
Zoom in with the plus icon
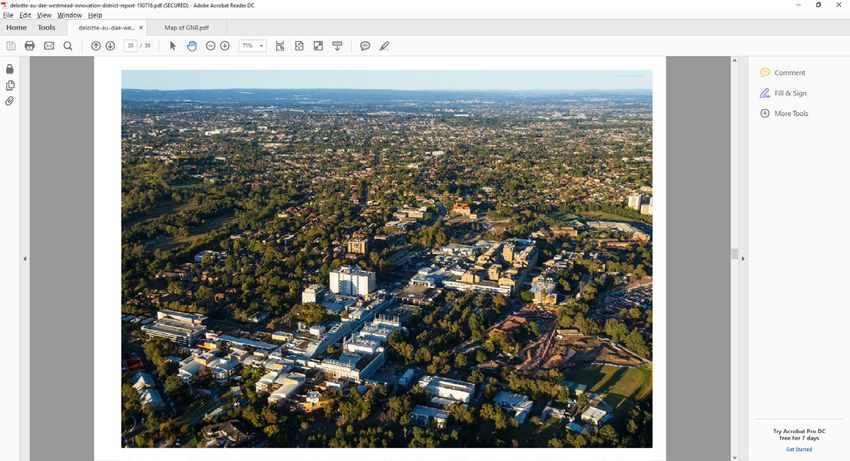pyautogui.click(x=225, y=46)
